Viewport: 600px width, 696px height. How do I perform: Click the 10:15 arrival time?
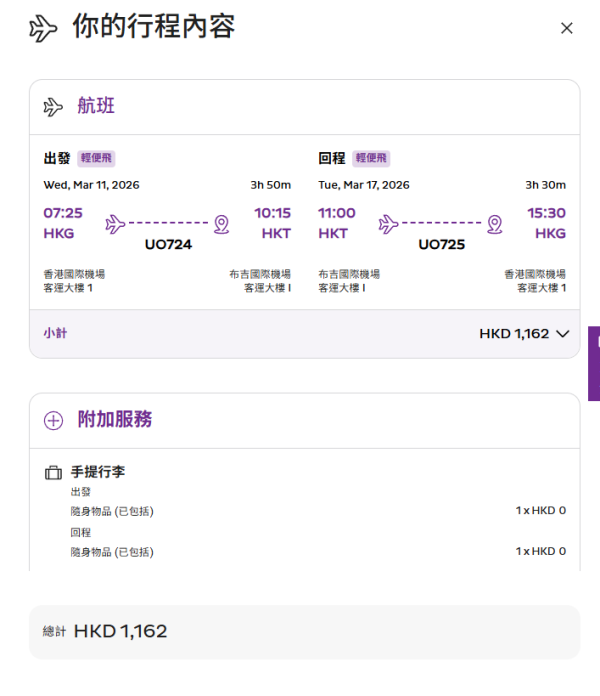(272, 213)
